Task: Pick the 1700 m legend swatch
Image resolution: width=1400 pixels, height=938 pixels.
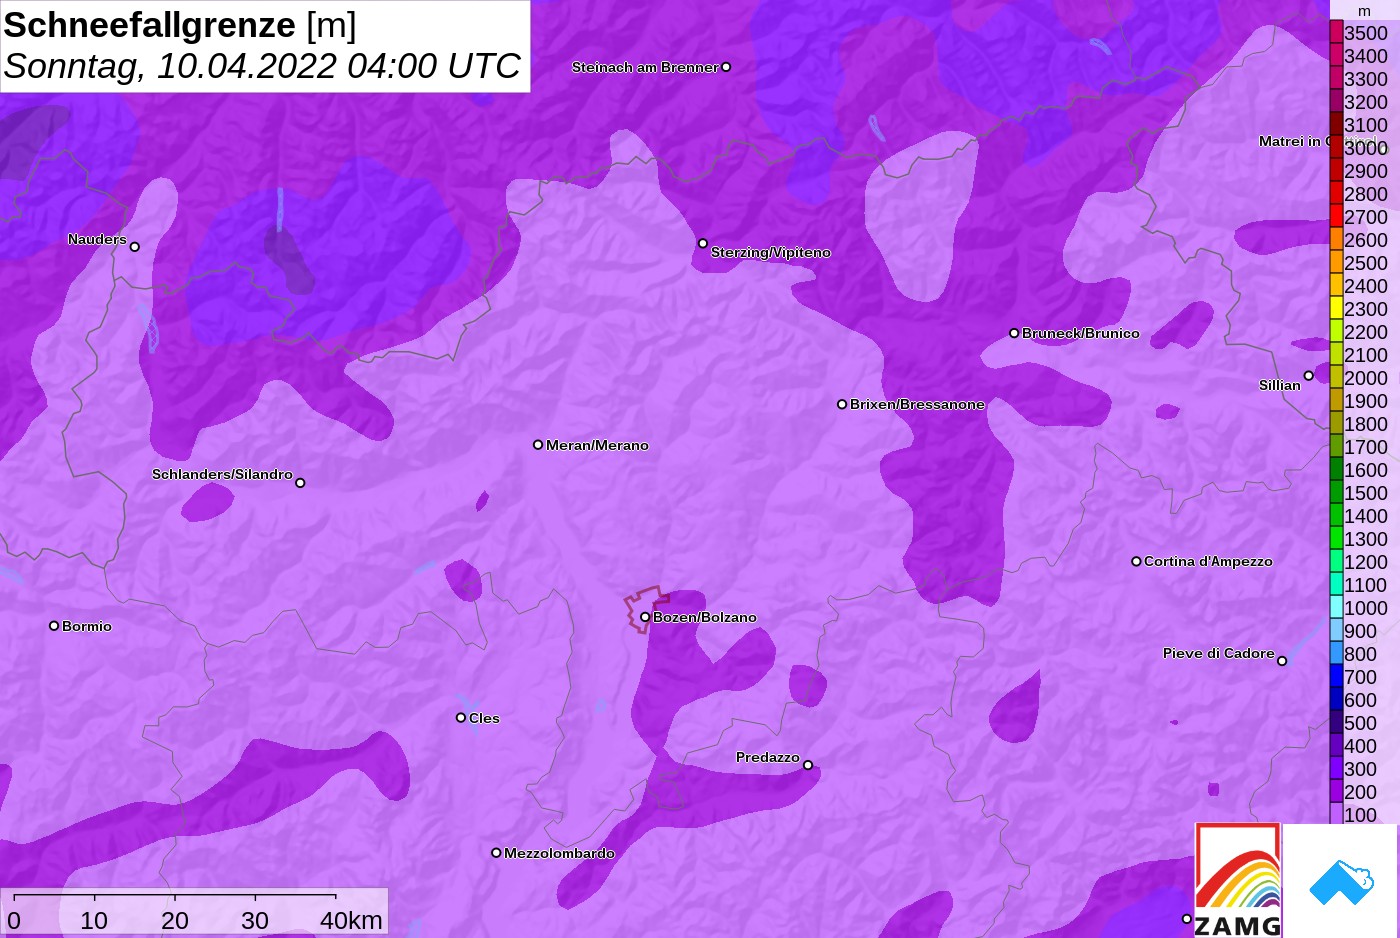Action: [1336, 446]
